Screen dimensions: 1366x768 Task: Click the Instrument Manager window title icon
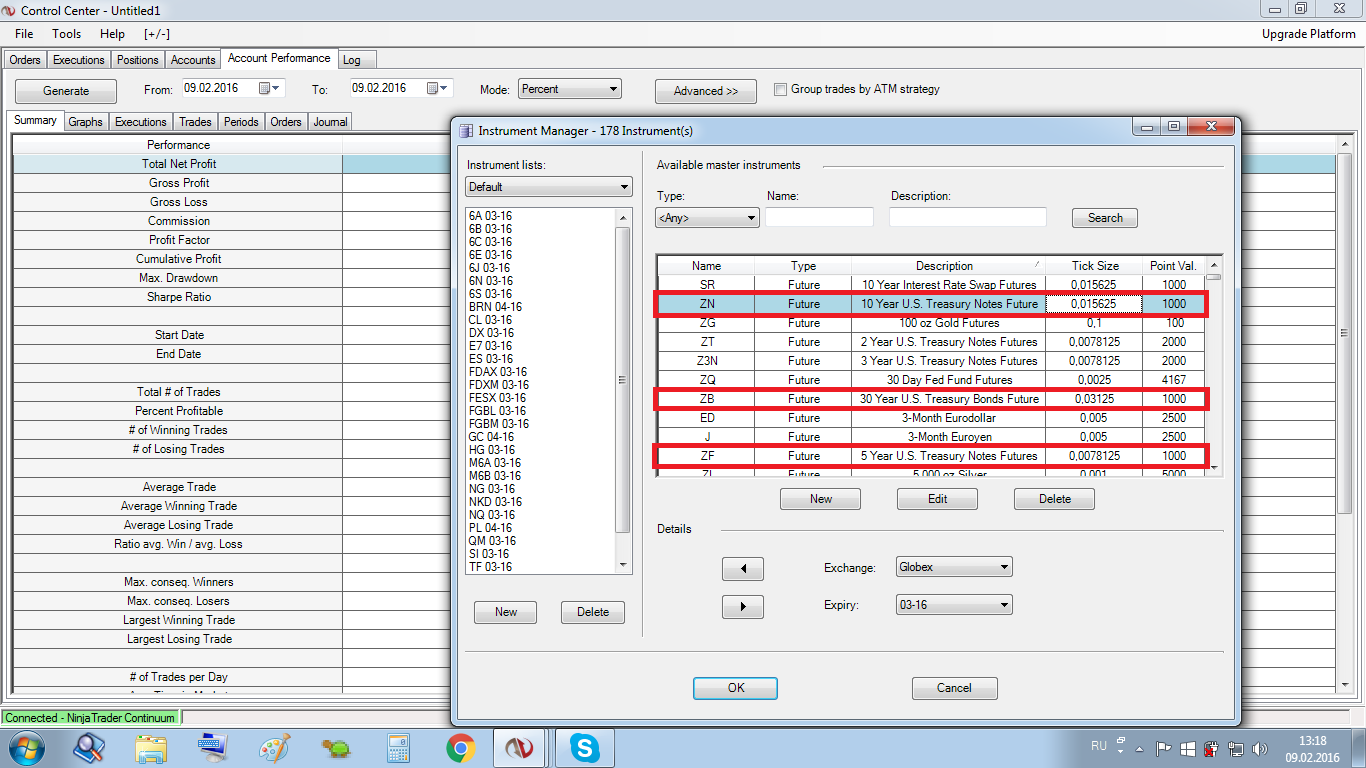465,130
